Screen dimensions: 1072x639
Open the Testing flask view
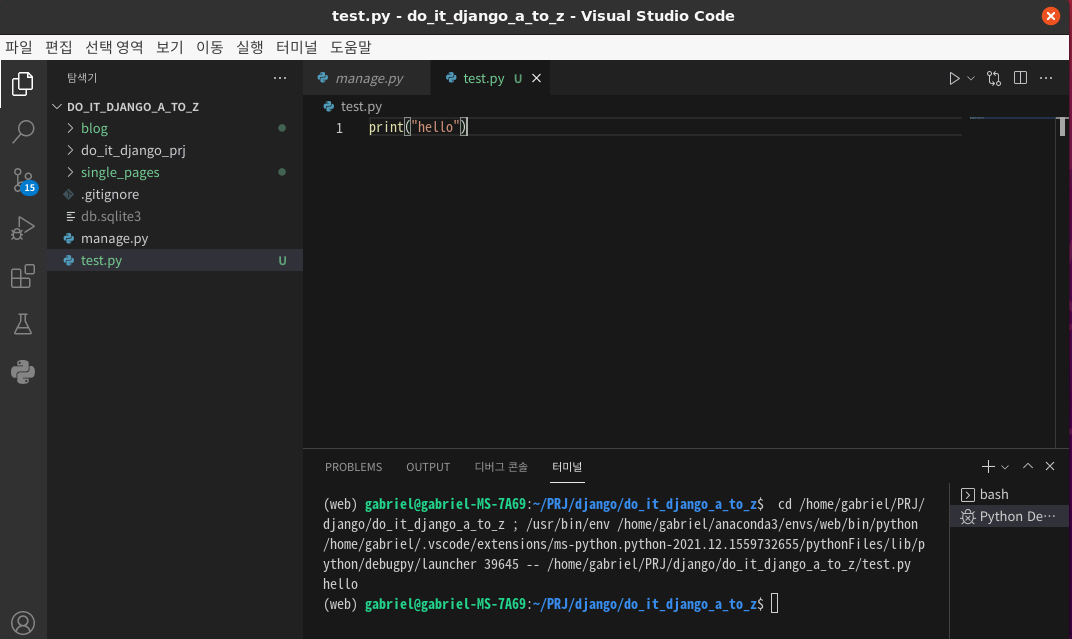coord(23,324)
